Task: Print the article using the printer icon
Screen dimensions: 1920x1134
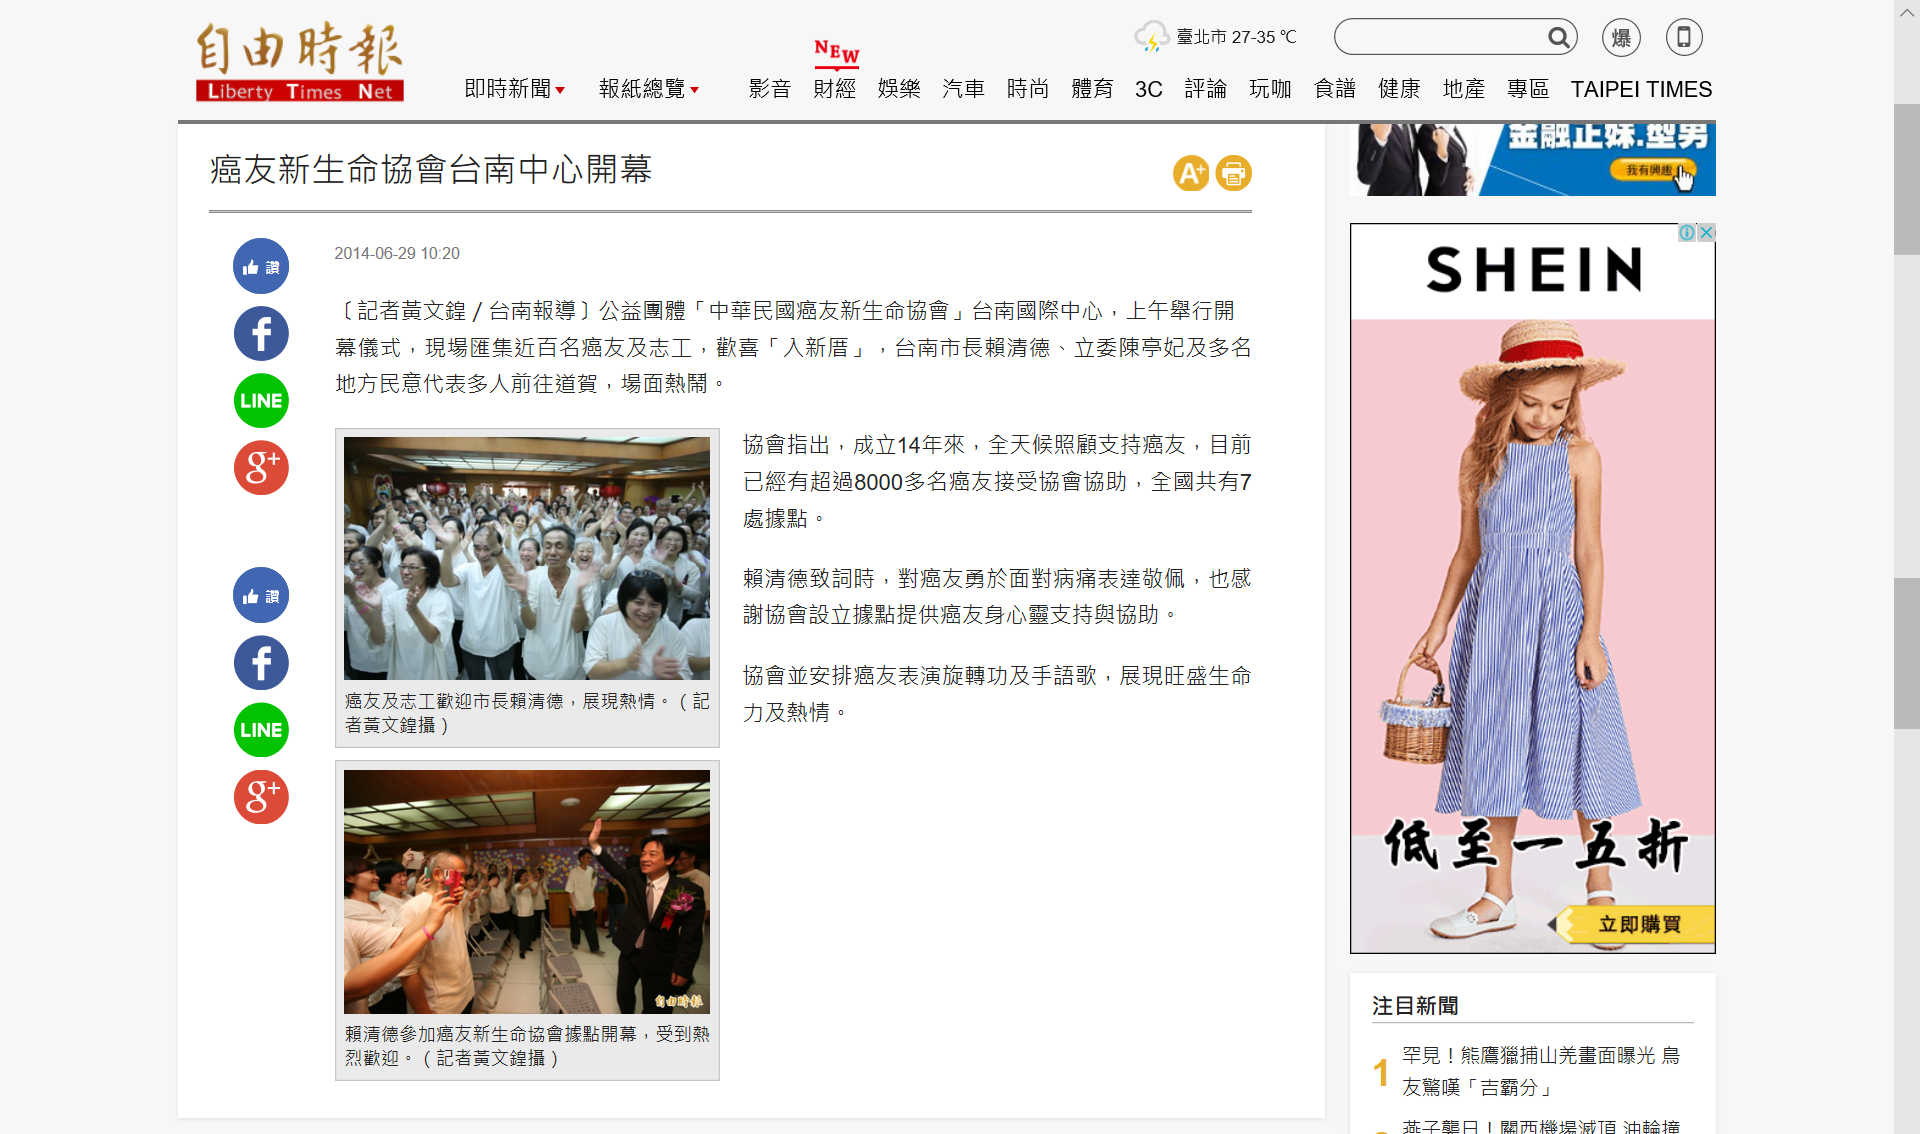Action: [x=1234, y=173]
